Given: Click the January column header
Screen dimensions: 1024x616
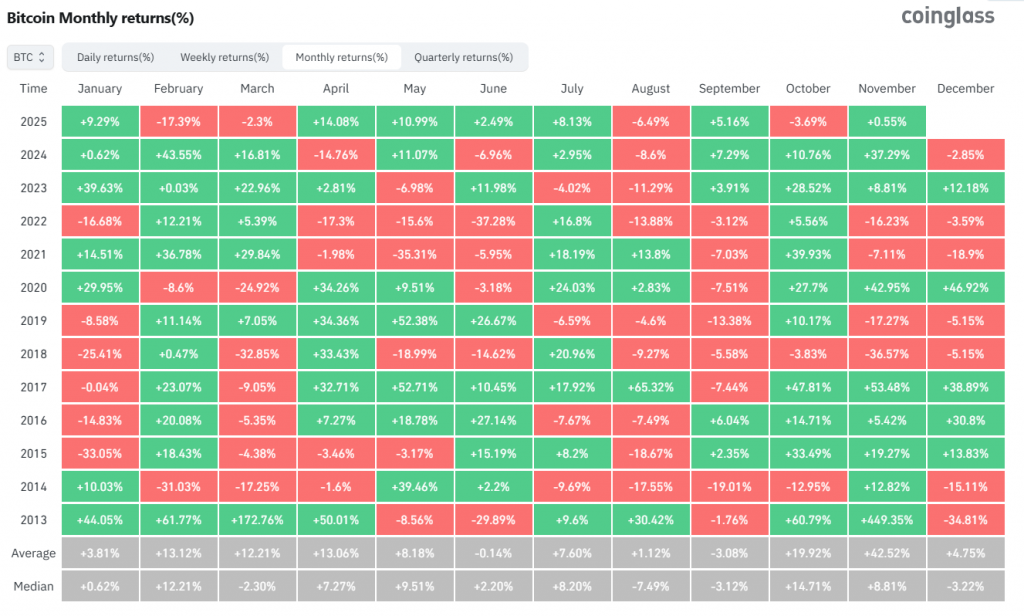Looking at the screenshot, I should coord(100,88).
